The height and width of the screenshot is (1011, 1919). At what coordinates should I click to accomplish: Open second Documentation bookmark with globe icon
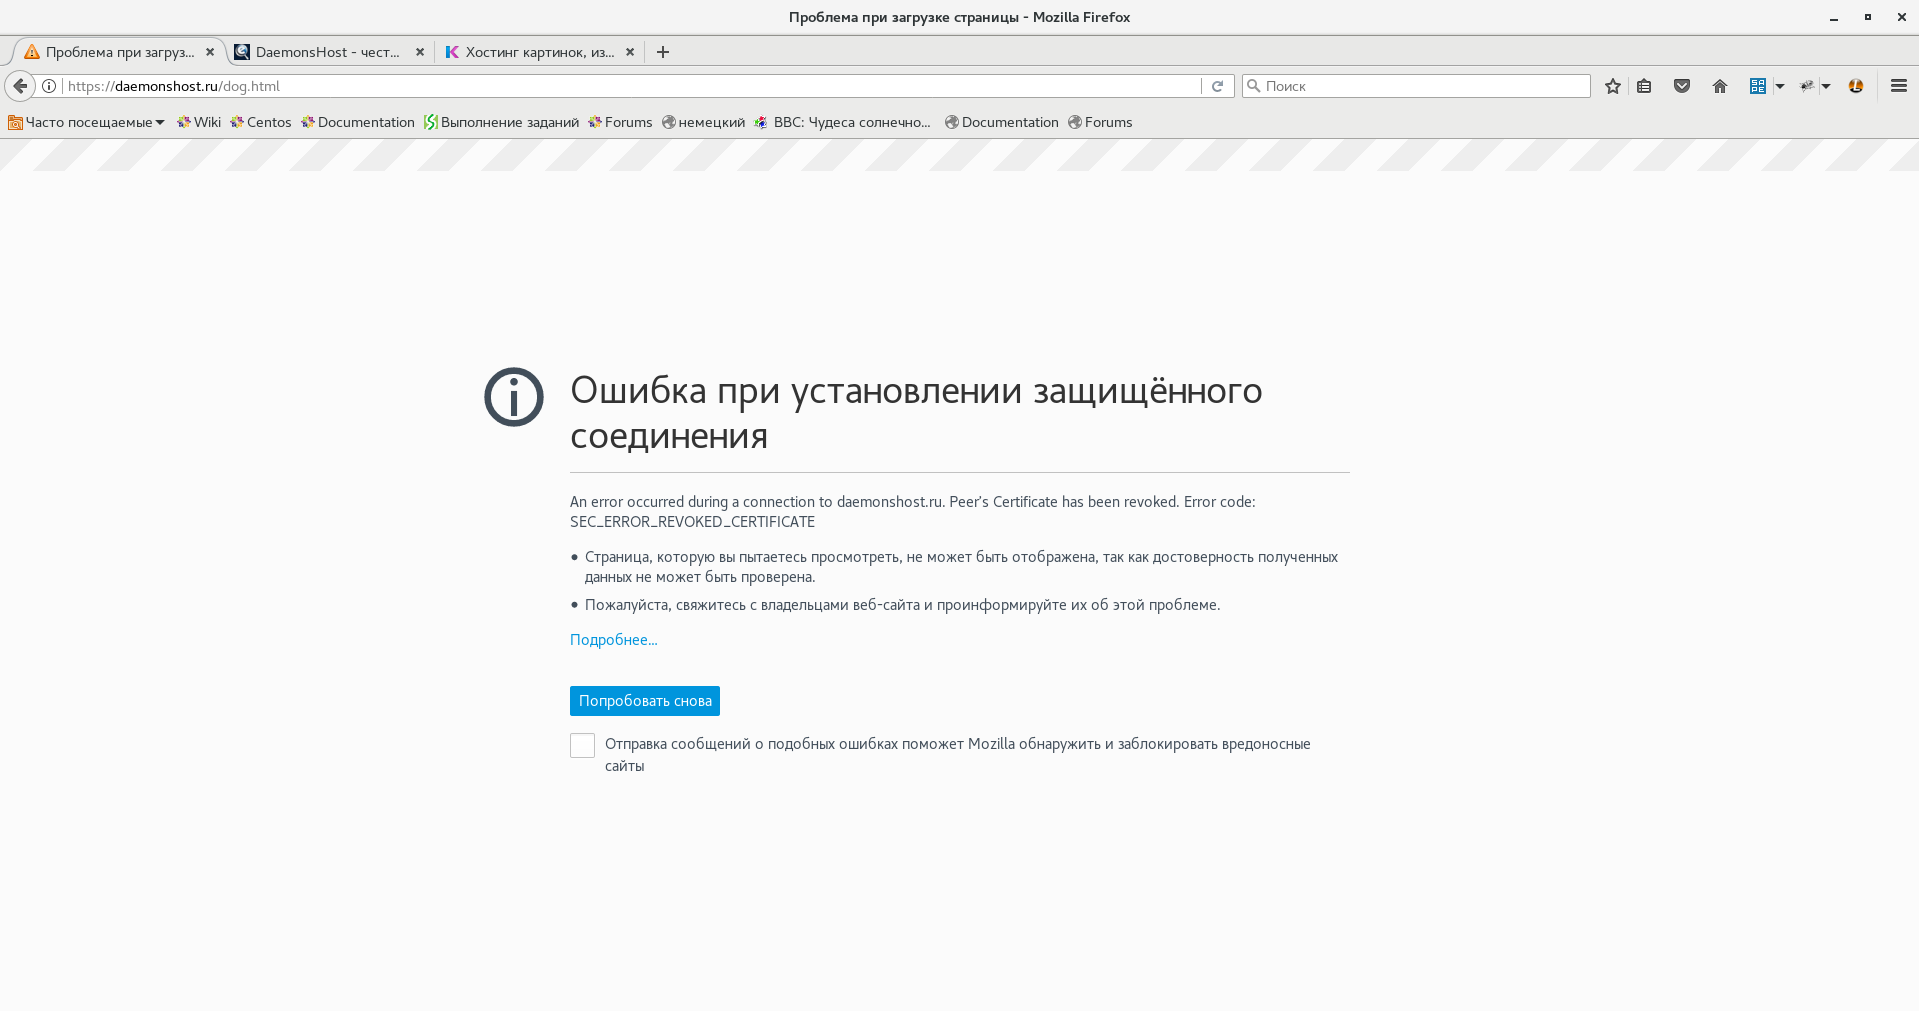(x=1002, y=122)
